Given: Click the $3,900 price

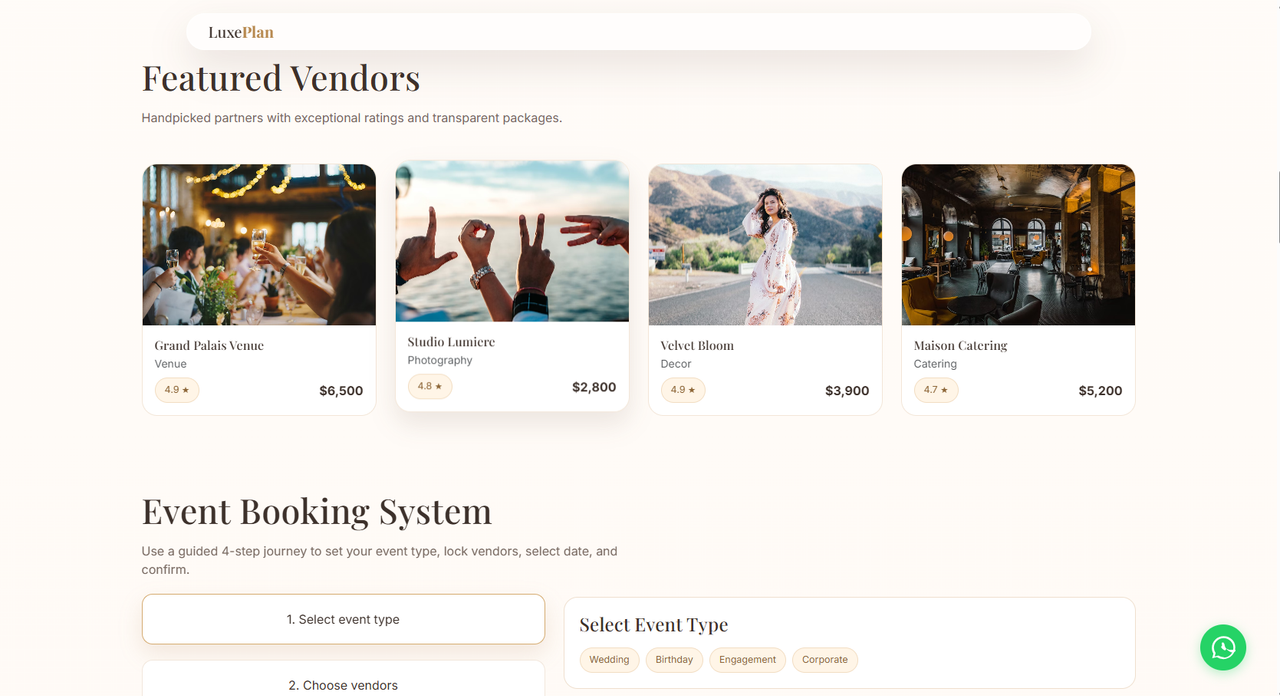Looking at the screenshot, I should [847, 391].
